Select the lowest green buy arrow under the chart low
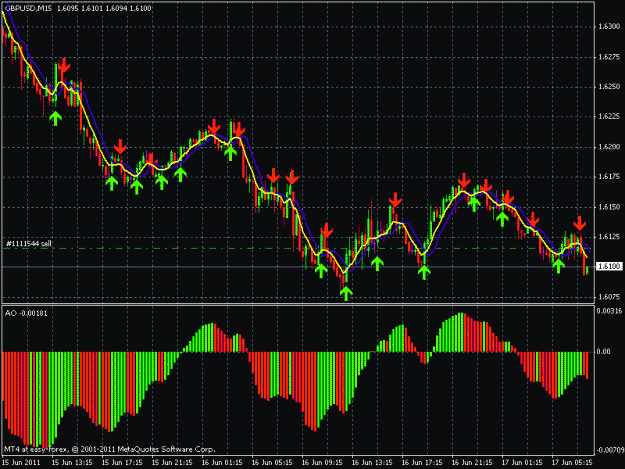Viewport: 625px width, 469px height. click(346, 294)
